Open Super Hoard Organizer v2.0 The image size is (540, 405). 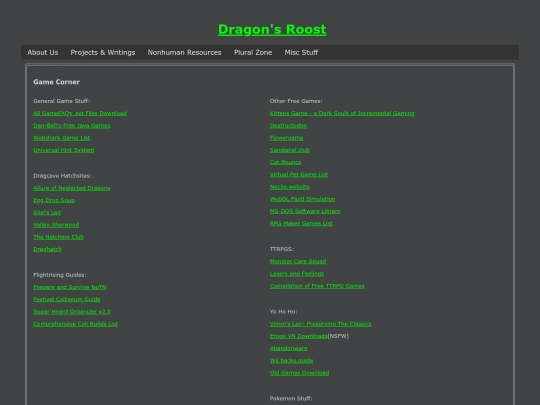(72, 312)
